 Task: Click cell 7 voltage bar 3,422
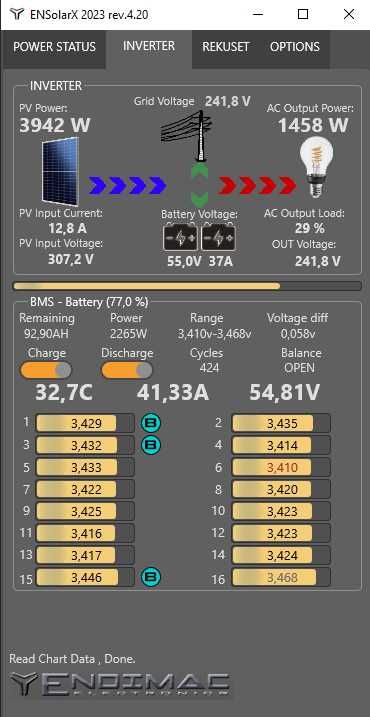coord(85,489)
